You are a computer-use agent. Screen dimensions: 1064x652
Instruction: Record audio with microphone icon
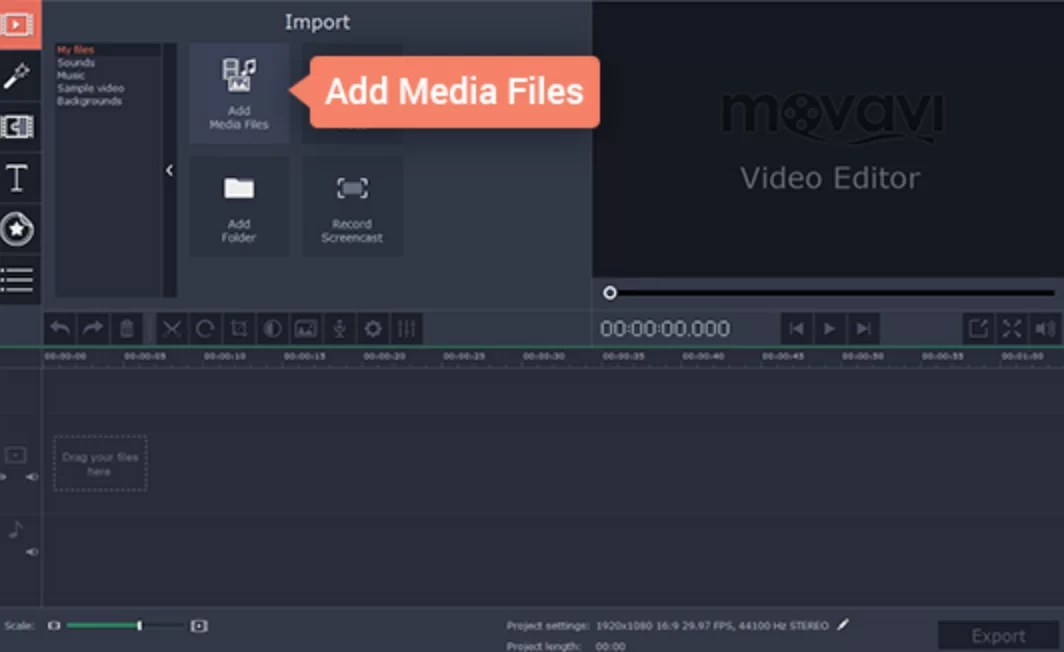coord(339,329)
